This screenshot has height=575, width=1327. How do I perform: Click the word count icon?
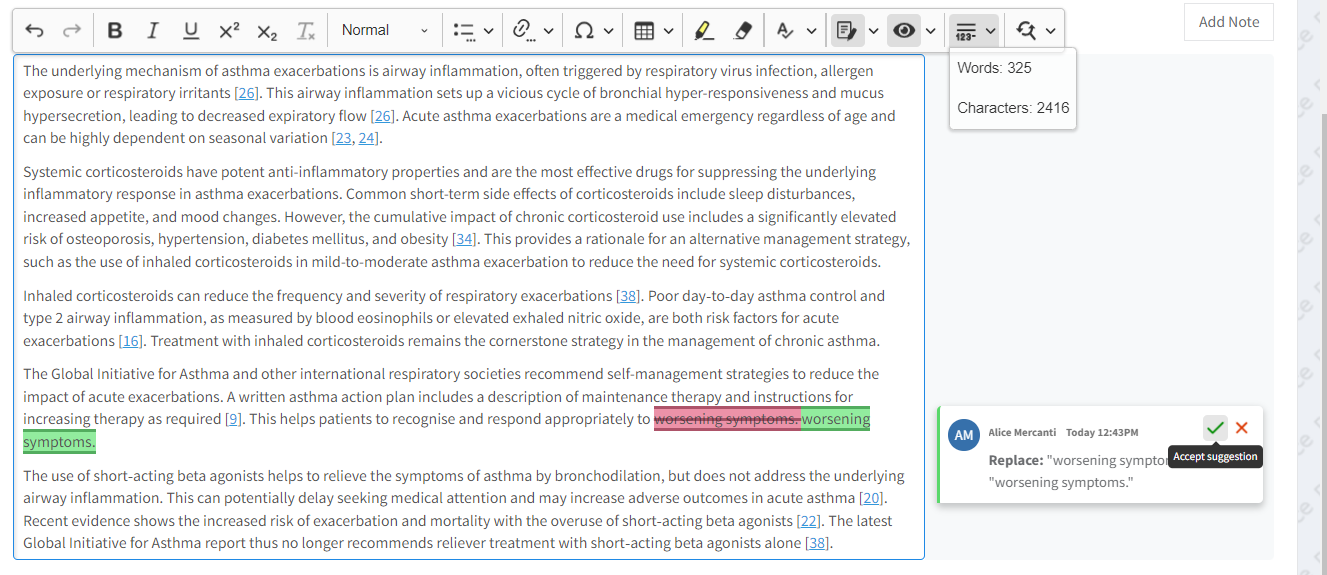[x=965, y=31]
